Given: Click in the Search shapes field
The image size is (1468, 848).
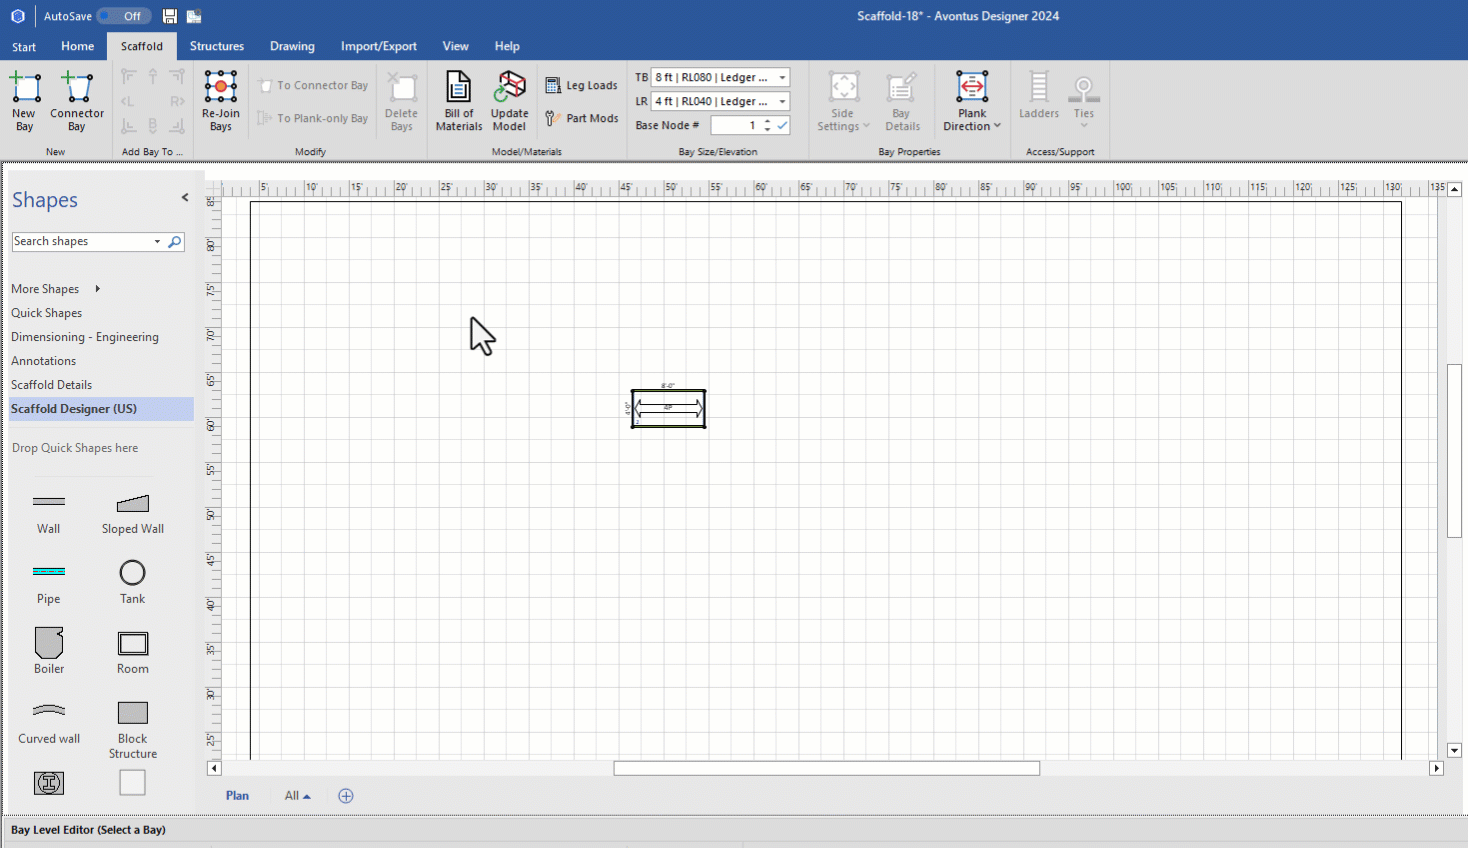Looking at the screenshot, I should click(80, 242).
